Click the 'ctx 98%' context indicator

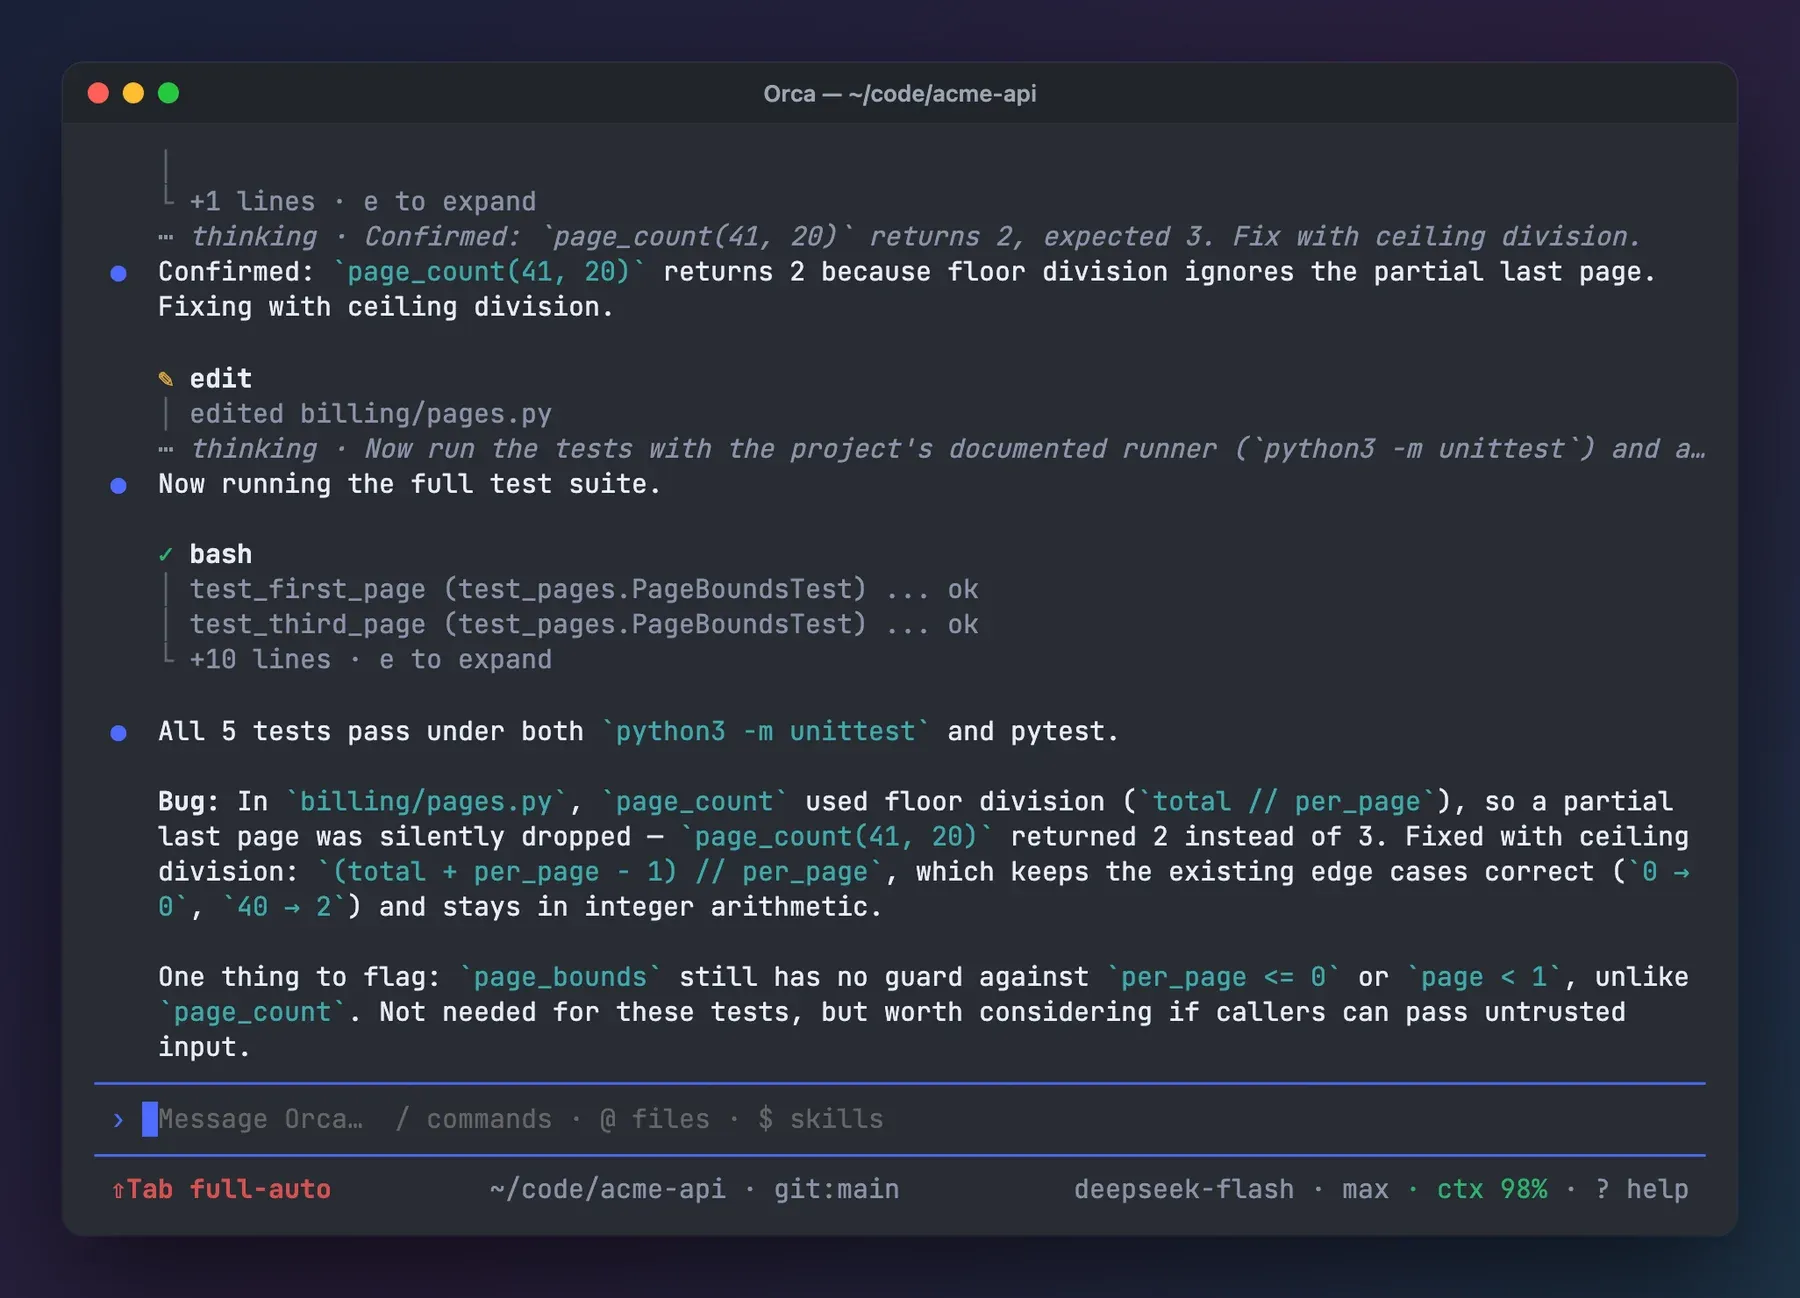(1492, 1190)
